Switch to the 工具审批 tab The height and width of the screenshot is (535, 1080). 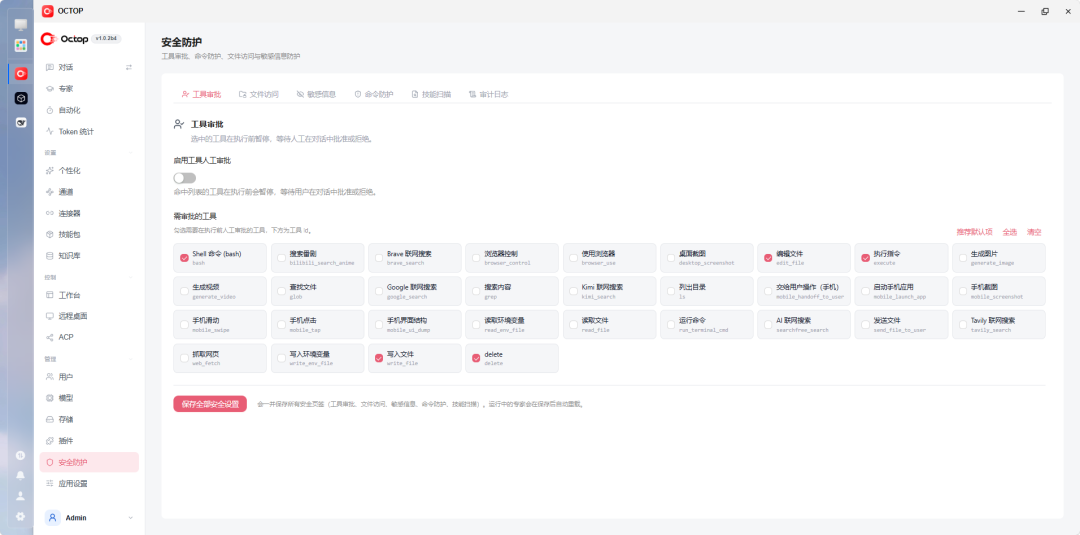click(x=201, y=94)
